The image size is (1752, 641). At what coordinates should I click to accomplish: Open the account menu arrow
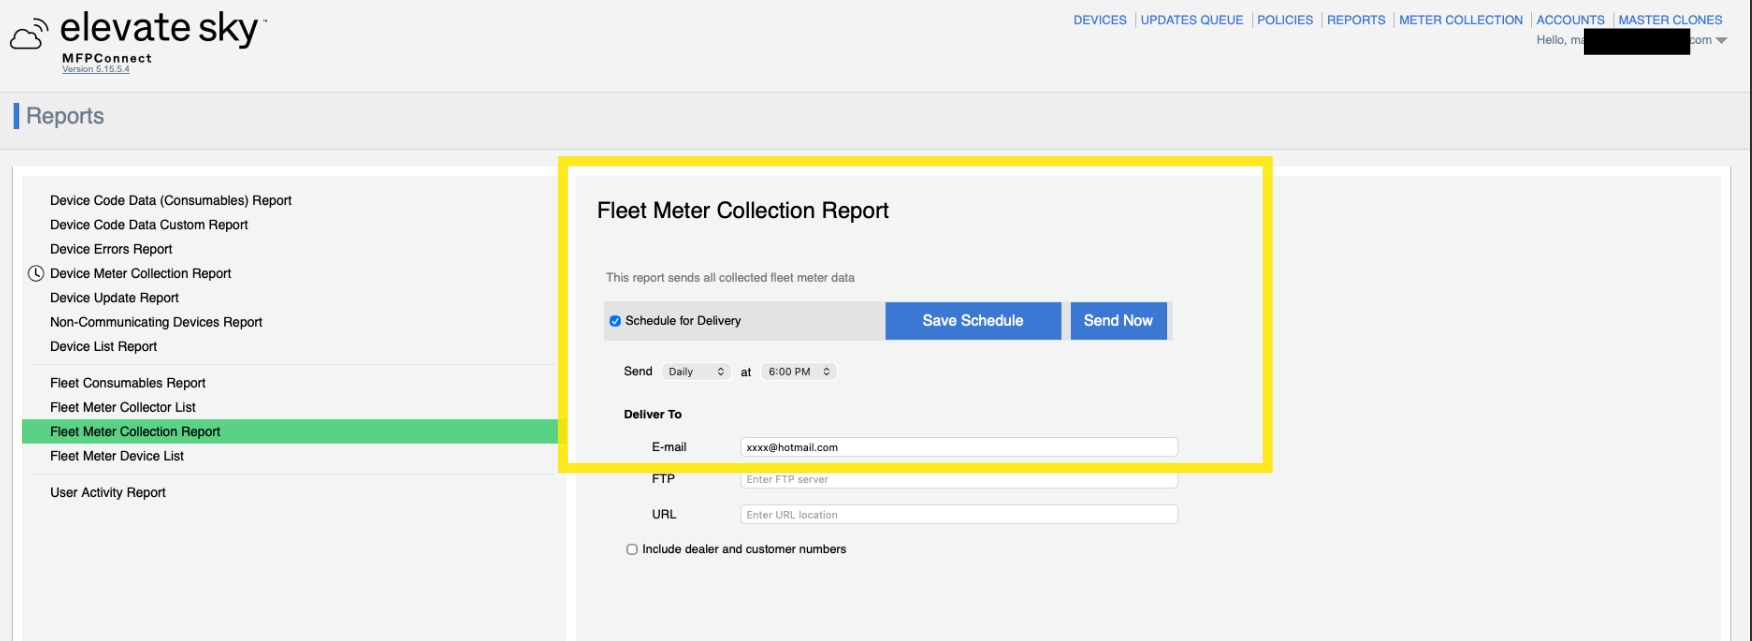[x=1721, y=41]
